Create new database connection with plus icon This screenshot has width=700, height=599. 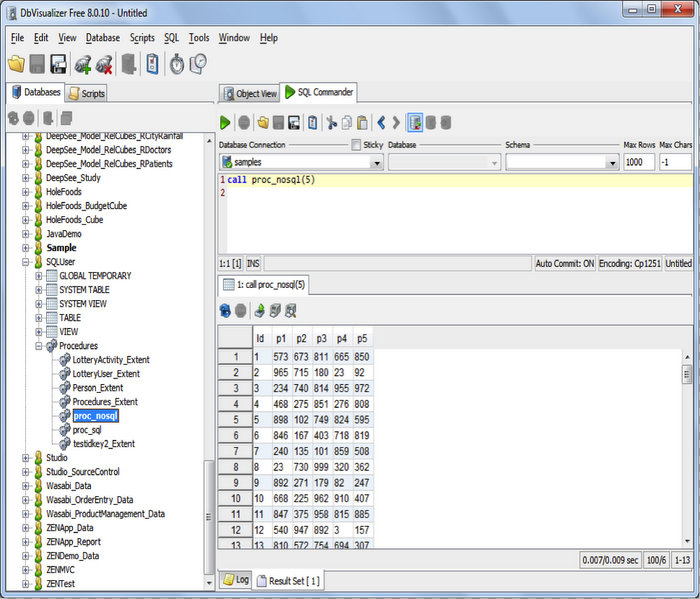coord(83,64)
